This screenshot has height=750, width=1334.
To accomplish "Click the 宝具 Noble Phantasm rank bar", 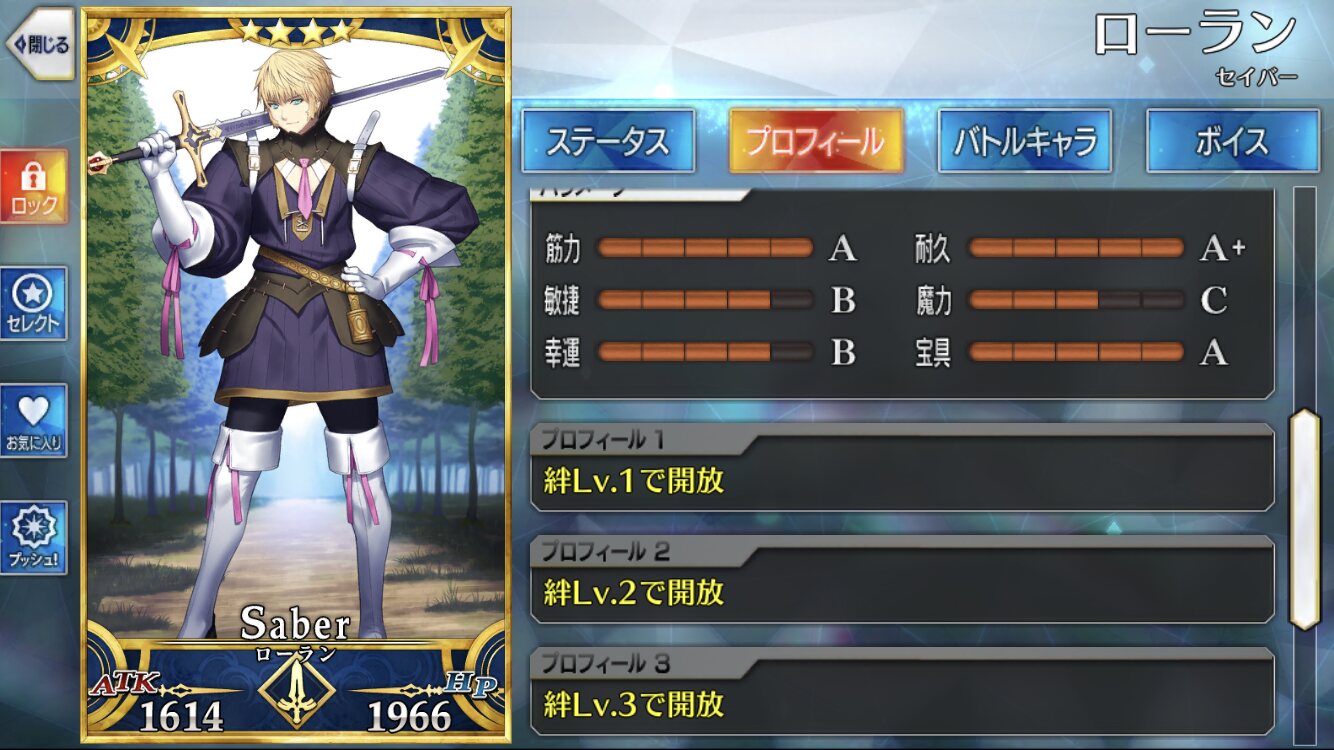I will tap(1076, 352).
